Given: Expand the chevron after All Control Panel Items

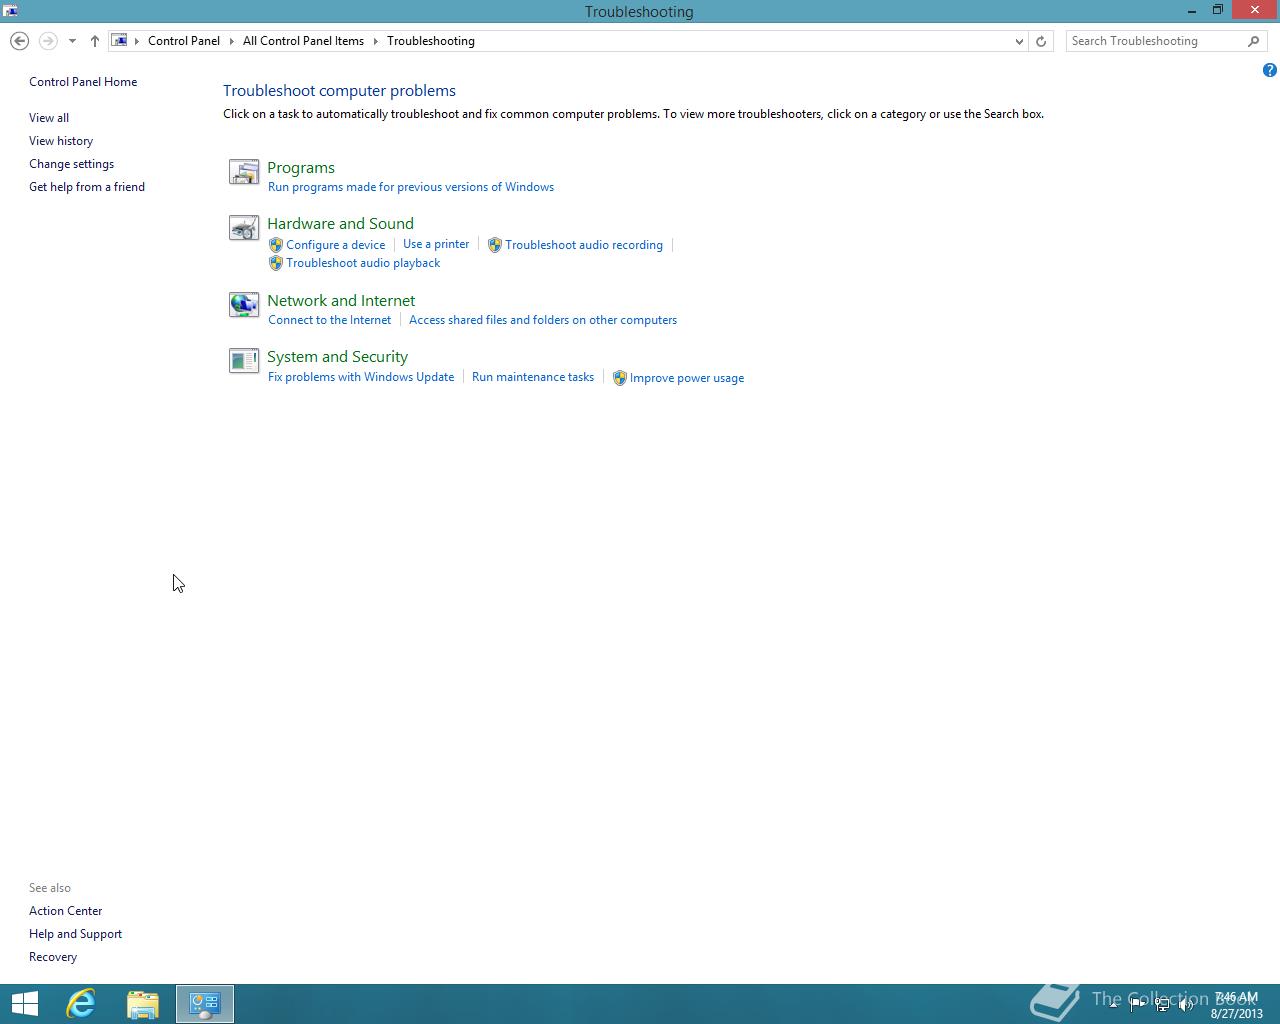Looking at the screenshot, I should click(376, 41).
